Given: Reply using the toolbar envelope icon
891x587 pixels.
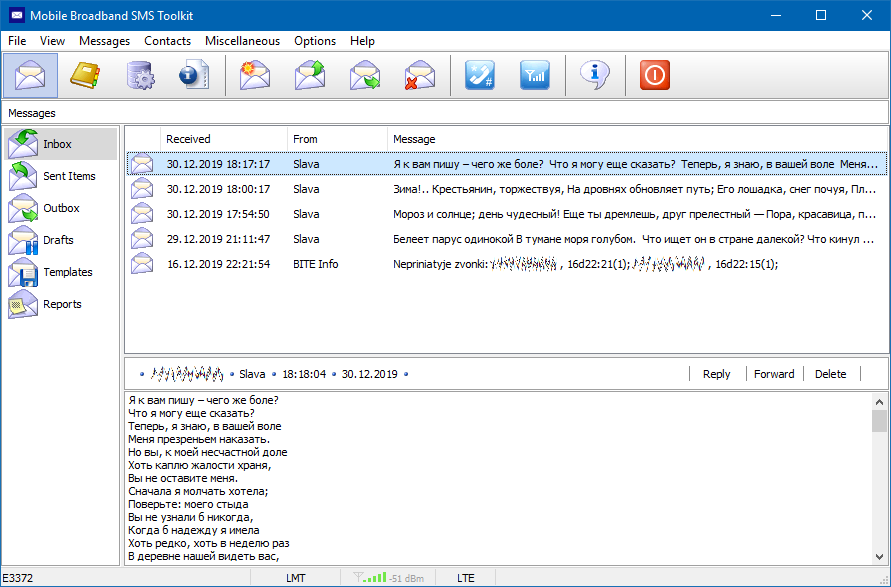Looking at the screenshot, I should pyautogui.click(x=310, y=74).
